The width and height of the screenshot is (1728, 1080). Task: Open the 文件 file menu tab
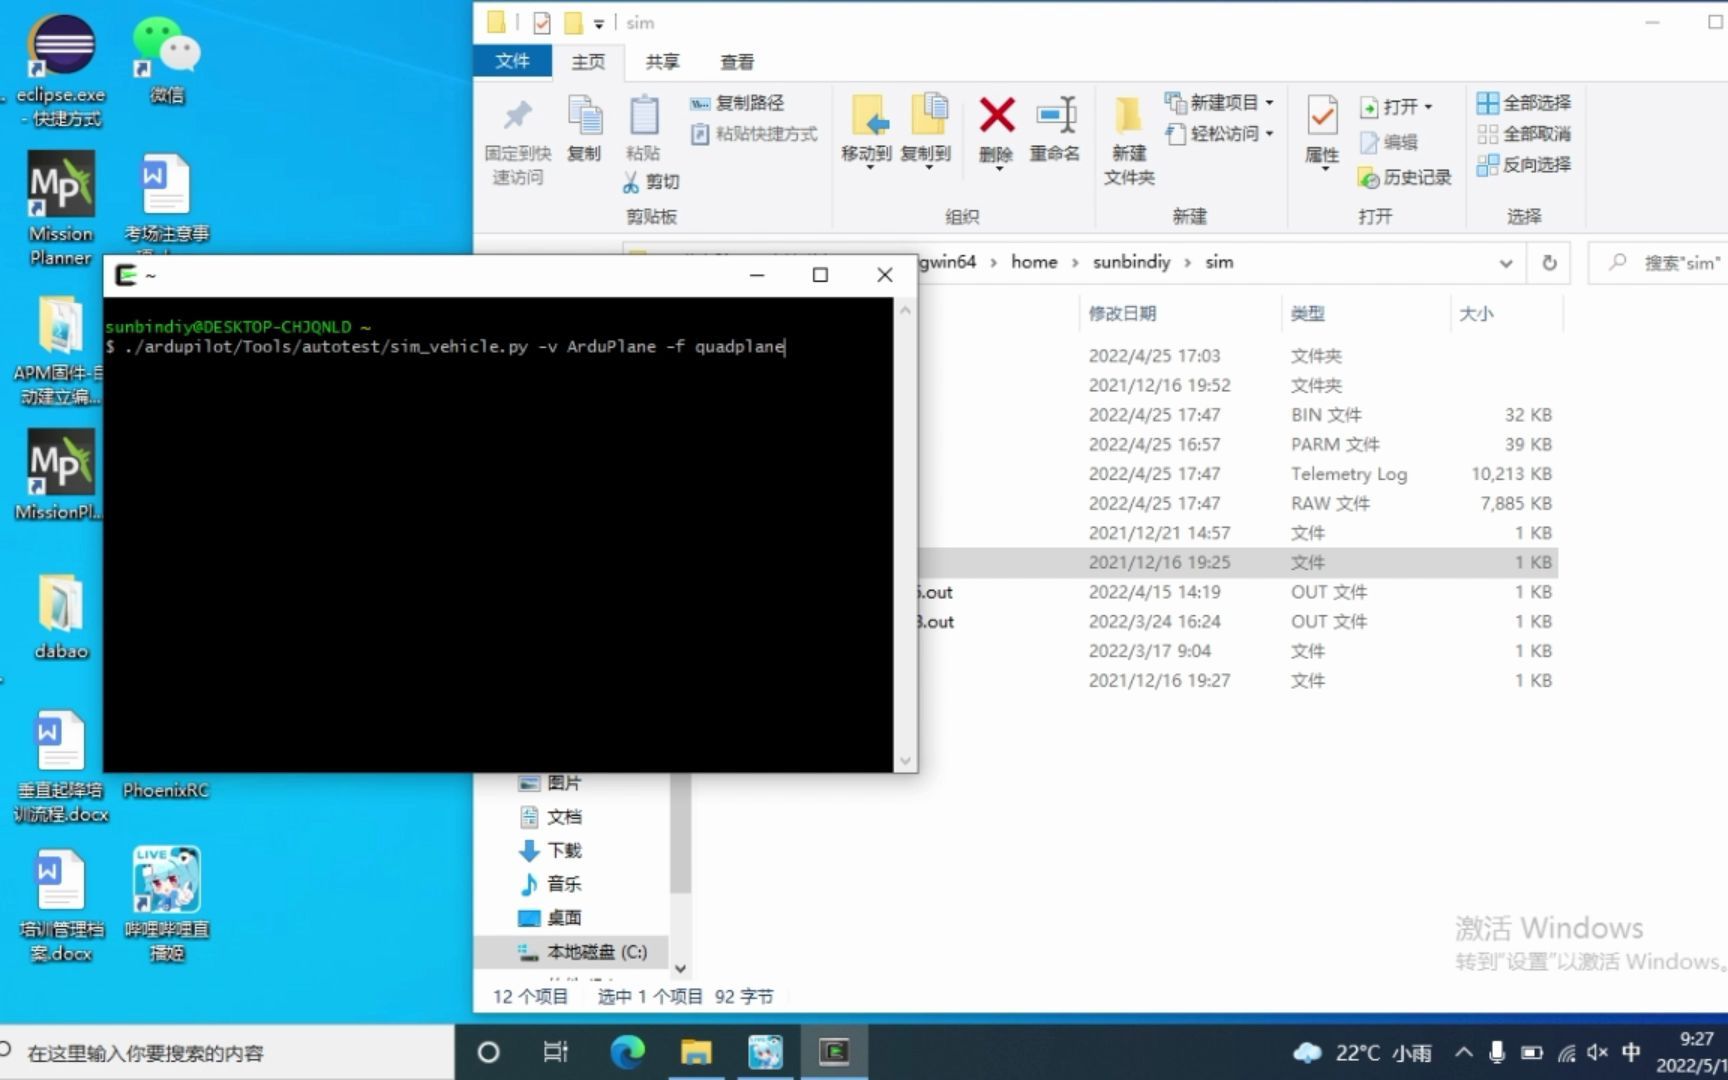(x=512, y=61)
